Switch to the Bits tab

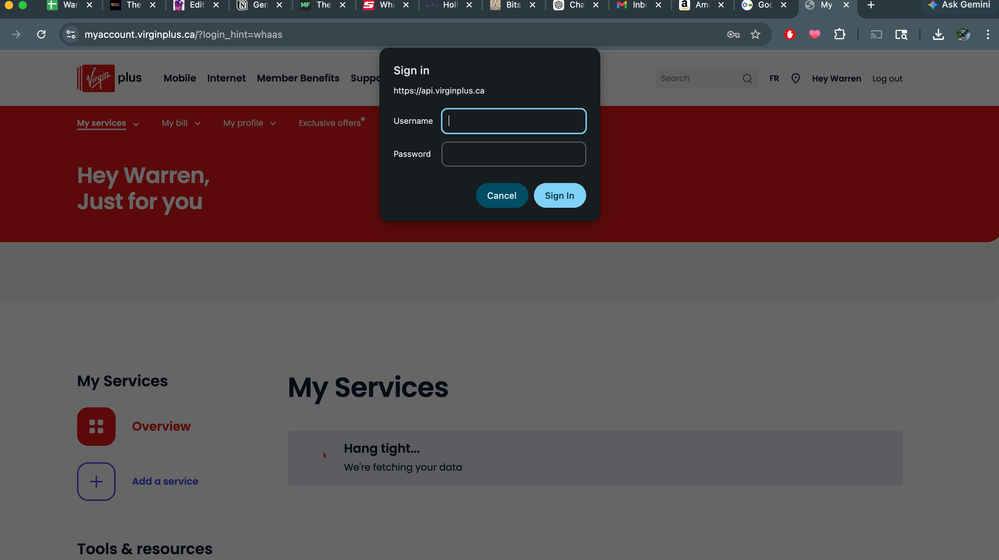tap(505, 5)
